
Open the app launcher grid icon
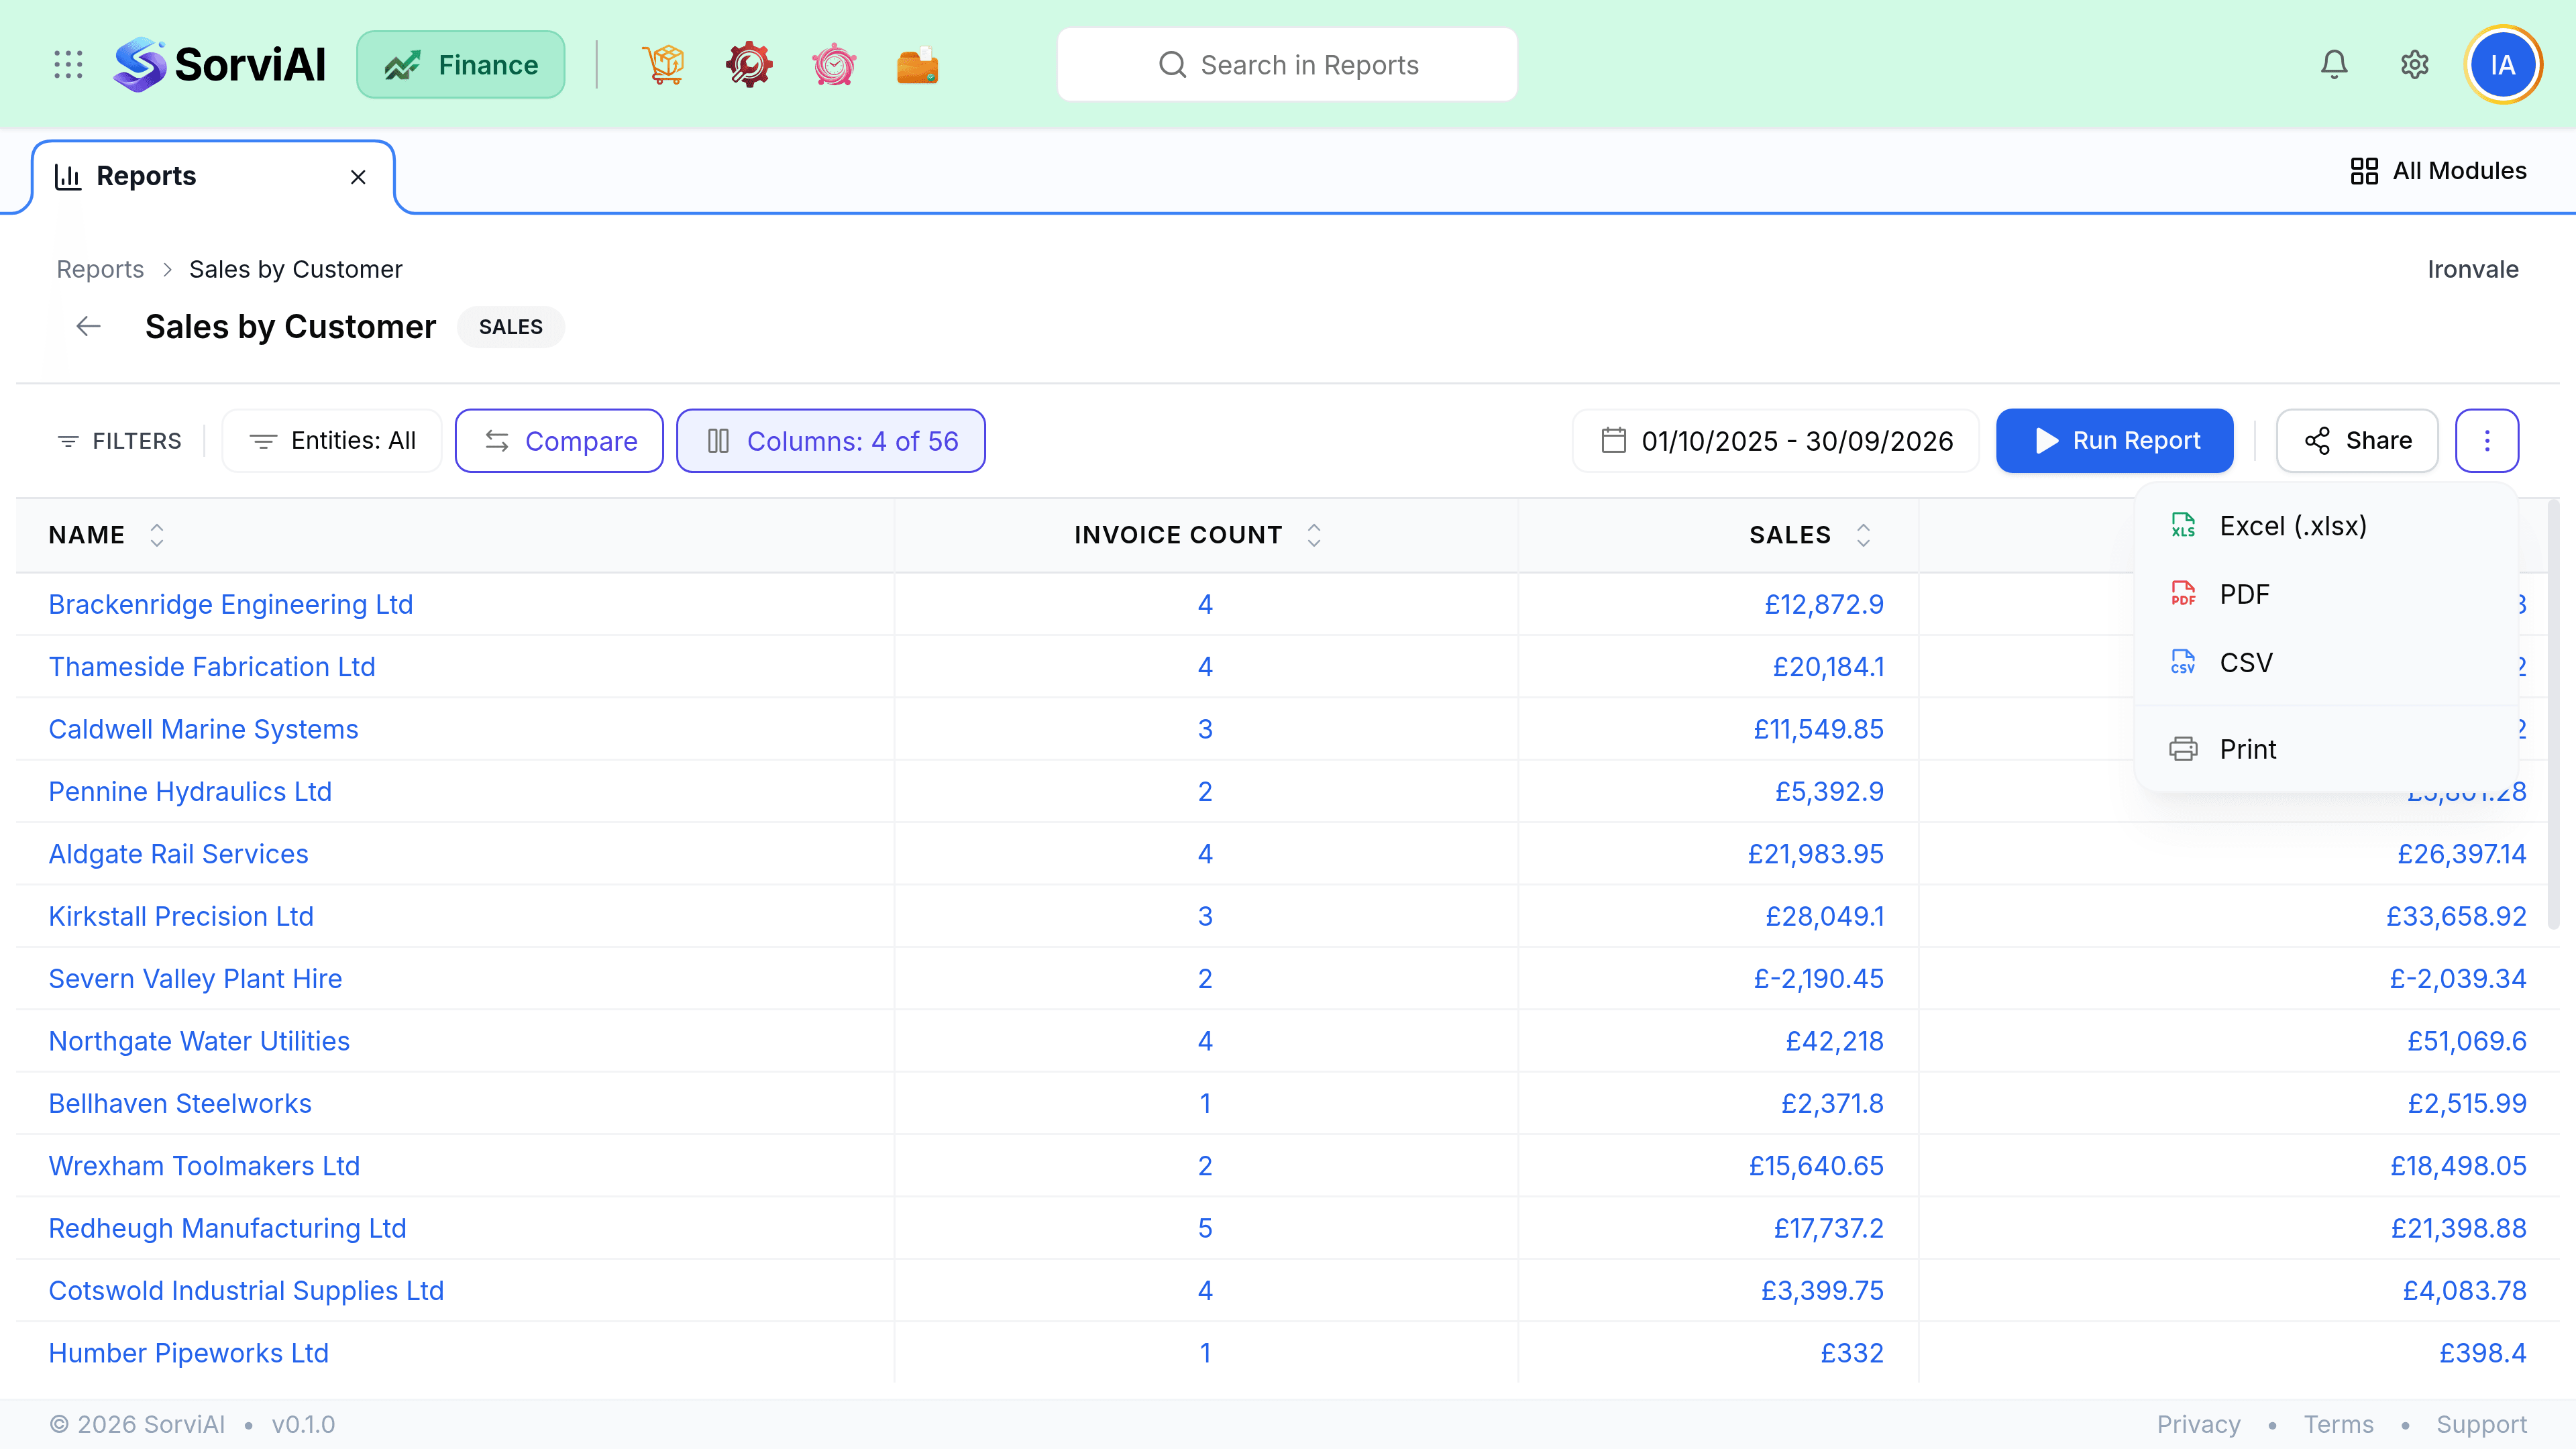[x=68, y=65]
